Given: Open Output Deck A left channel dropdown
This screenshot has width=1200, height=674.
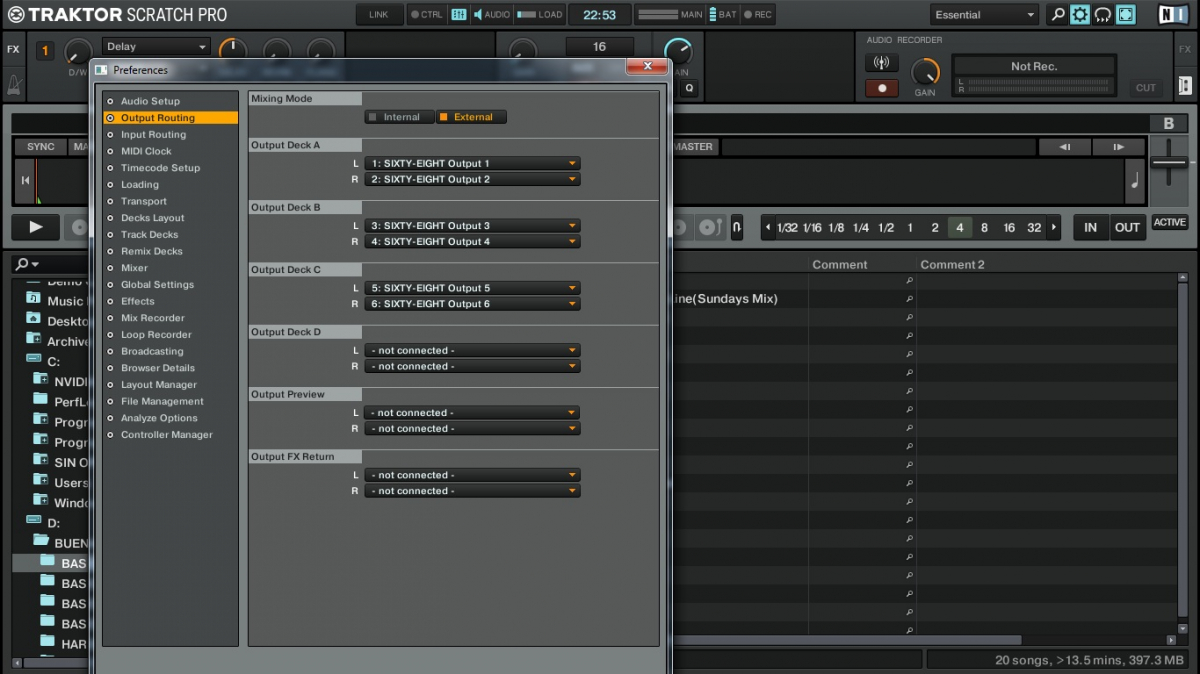Looking at the screenshot, I should [472, 163].
